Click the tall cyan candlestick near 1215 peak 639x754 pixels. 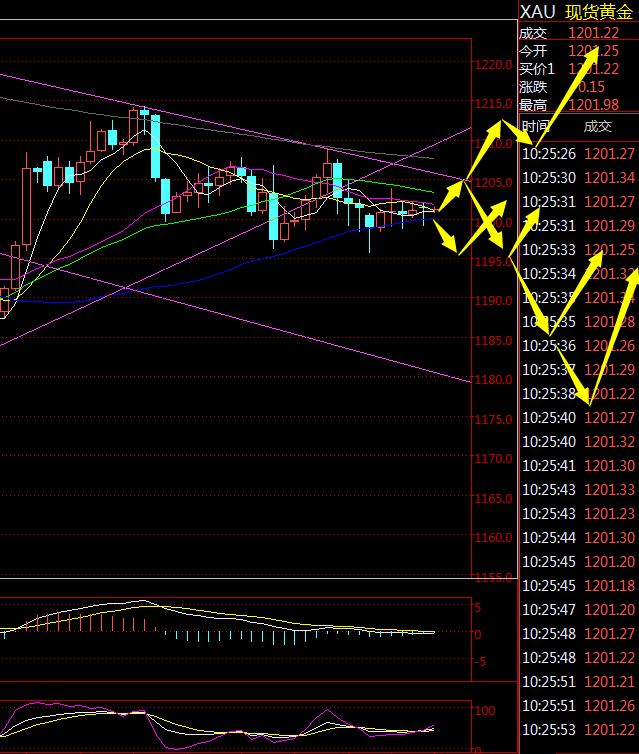(155, 147)
